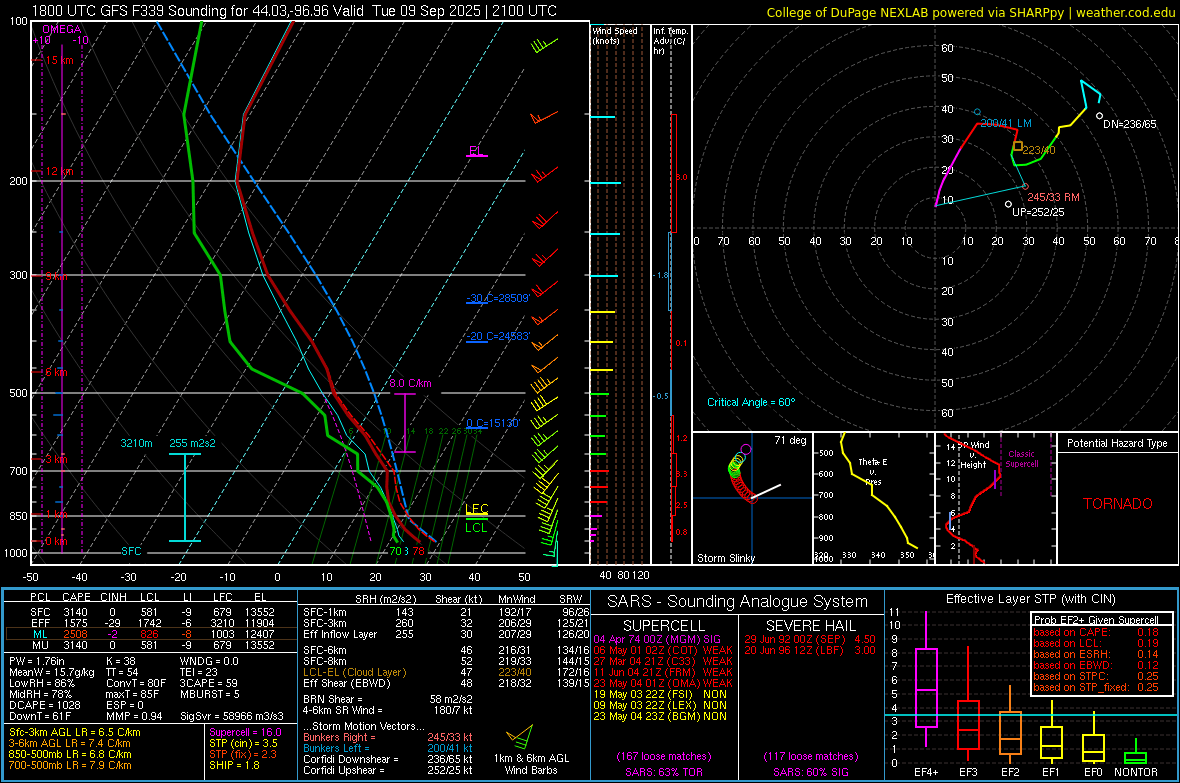Select the SFC parcel row CAPE value 3140
Image resolution: width=1180 pixels, height=783 pixels.
75,612
